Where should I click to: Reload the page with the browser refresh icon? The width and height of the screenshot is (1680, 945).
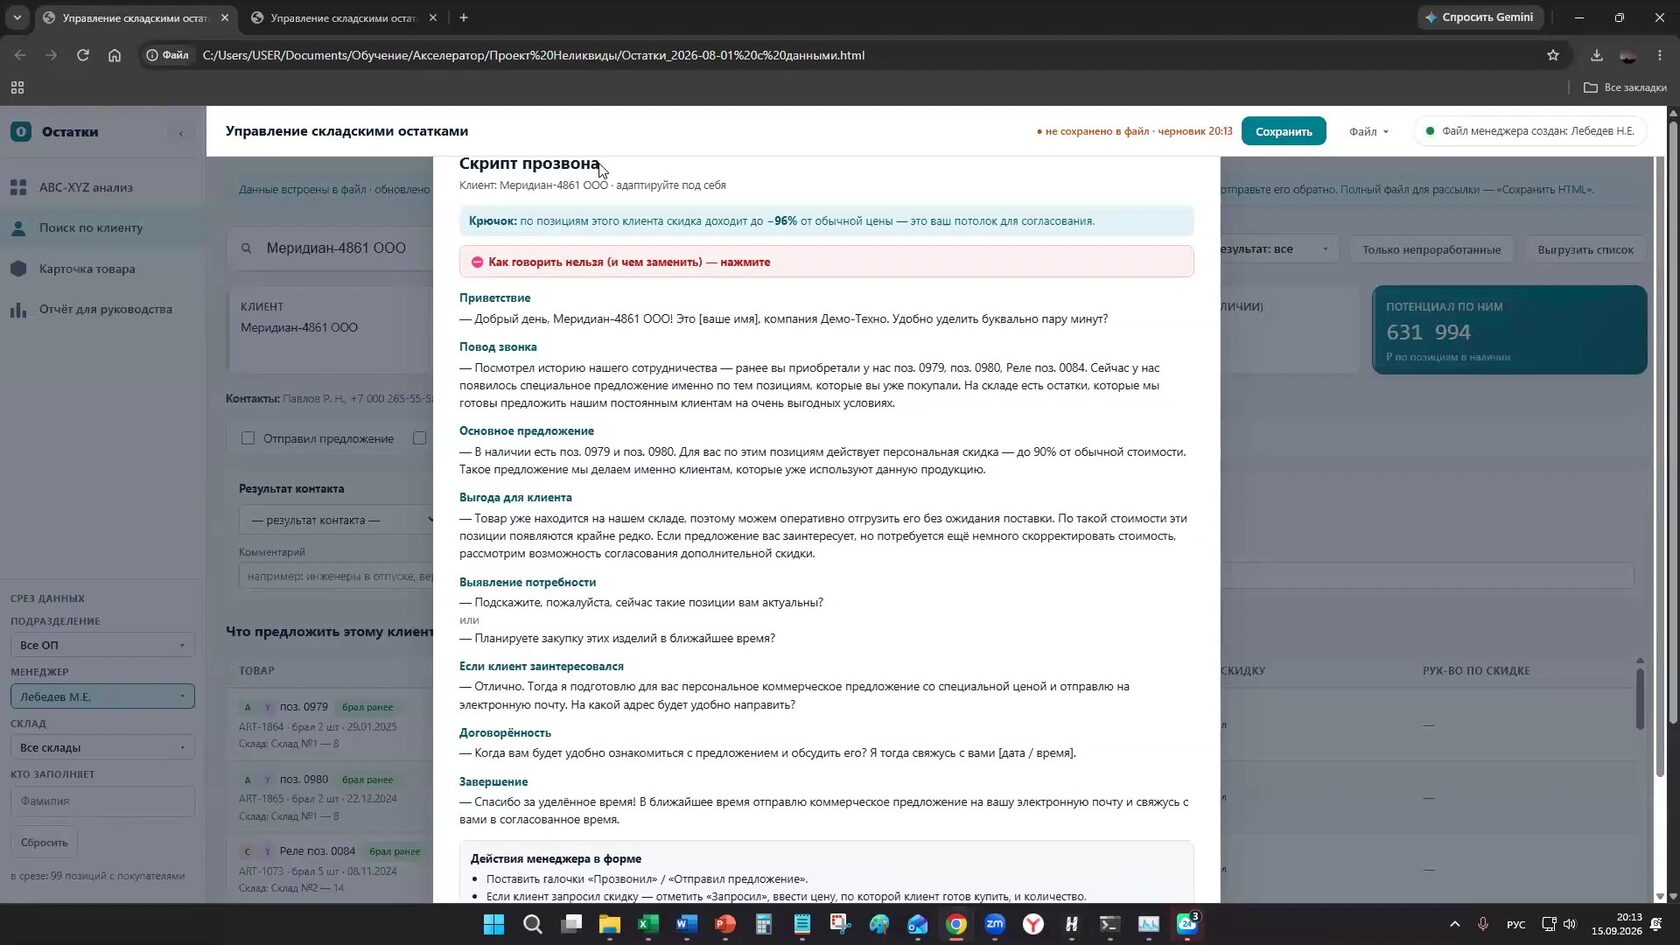[x=83, y=55]
